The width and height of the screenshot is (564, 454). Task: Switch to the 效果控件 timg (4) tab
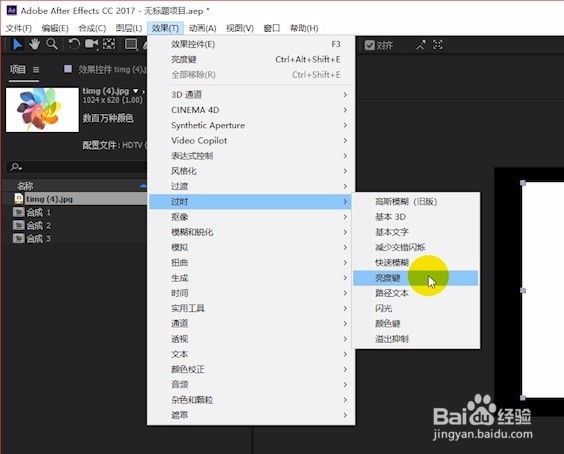pos(112,69)
